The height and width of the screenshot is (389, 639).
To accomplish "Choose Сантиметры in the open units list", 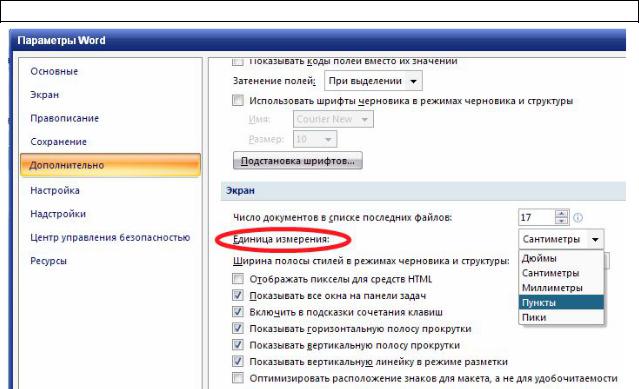I will point(561,273).
